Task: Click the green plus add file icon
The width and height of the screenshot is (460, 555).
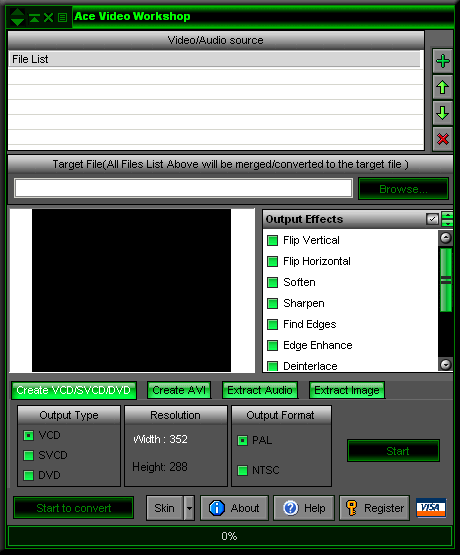Action: [443, 61]
